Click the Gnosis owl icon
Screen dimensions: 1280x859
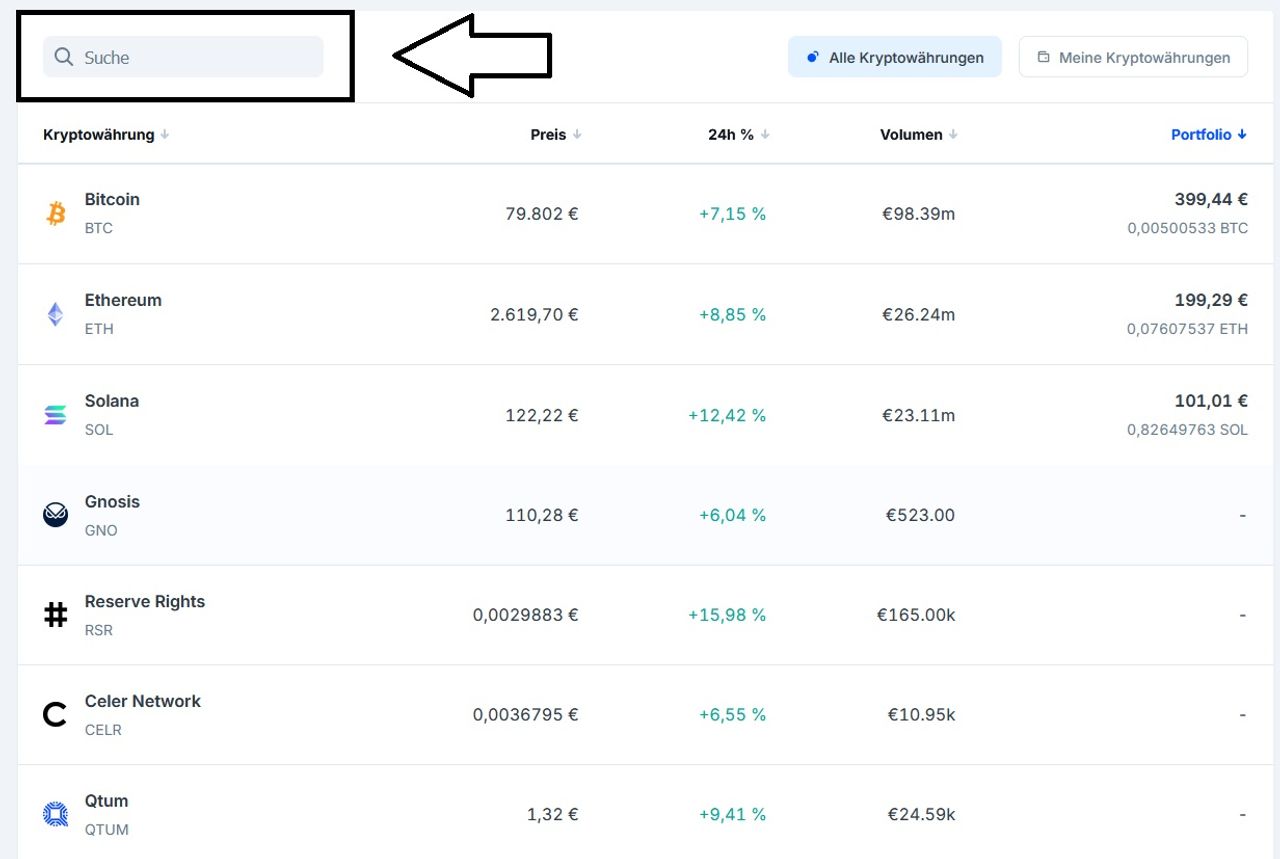(56, 515)
